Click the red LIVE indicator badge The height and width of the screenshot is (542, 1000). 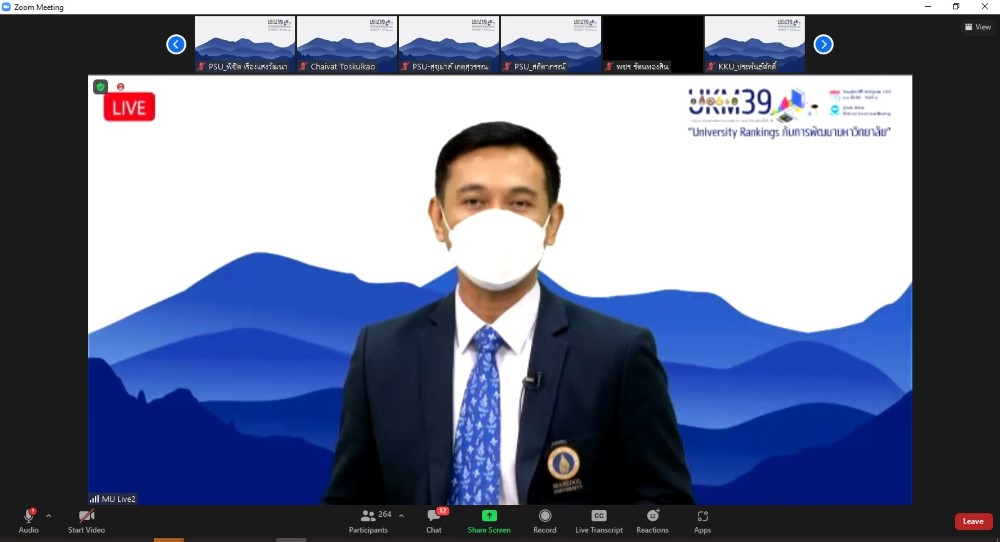(129, 108)
